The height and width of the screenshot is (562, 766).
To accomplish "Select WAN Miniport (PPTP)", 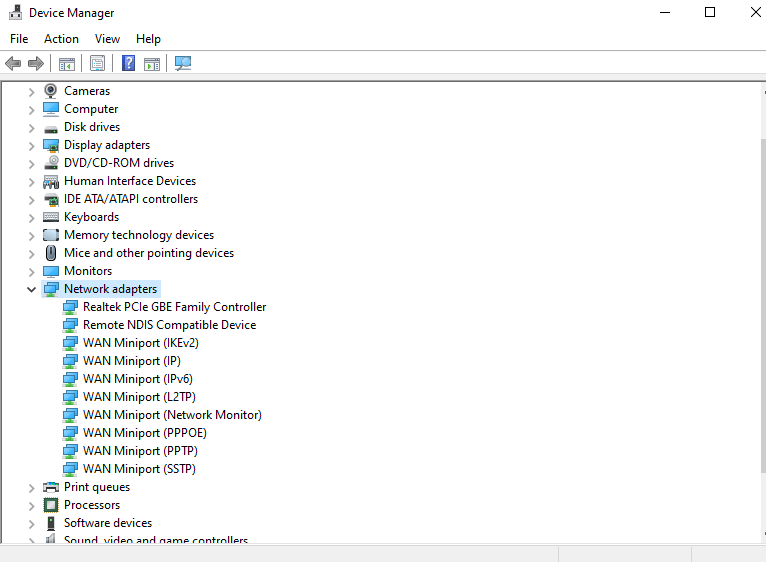I will 140,451.
